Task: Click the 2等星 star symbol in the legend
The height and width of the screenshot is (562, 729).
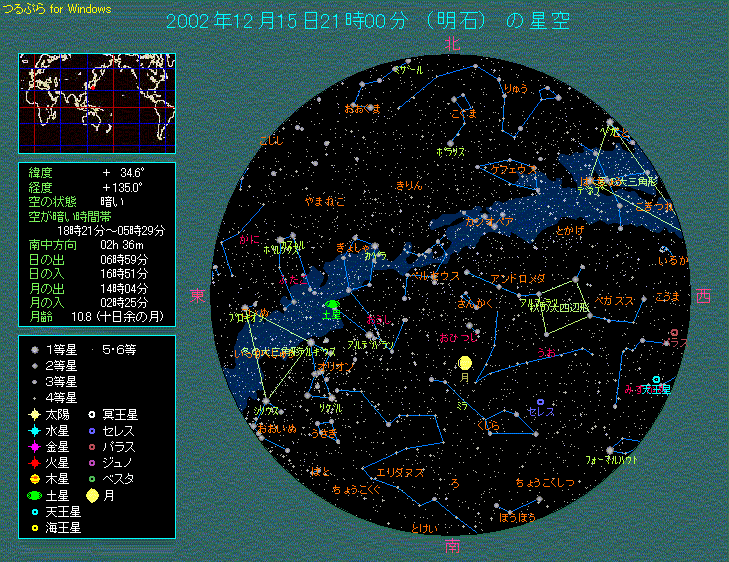Action: [x=34, y=366]
